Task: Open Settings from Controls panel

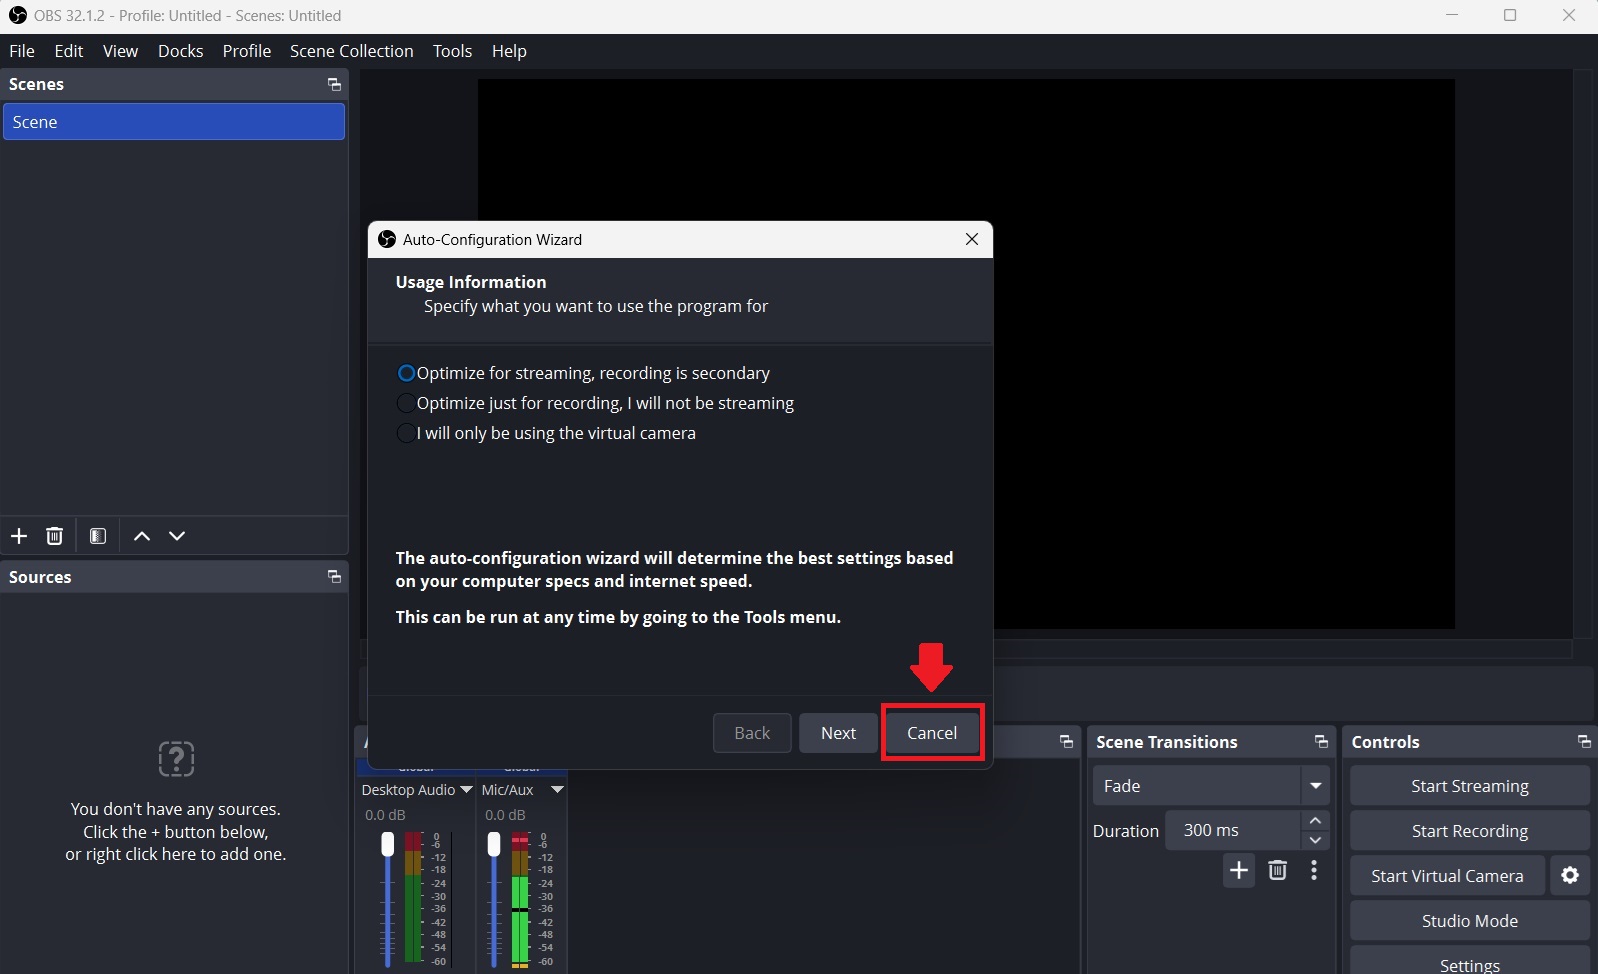Action: click(1469, 961)
